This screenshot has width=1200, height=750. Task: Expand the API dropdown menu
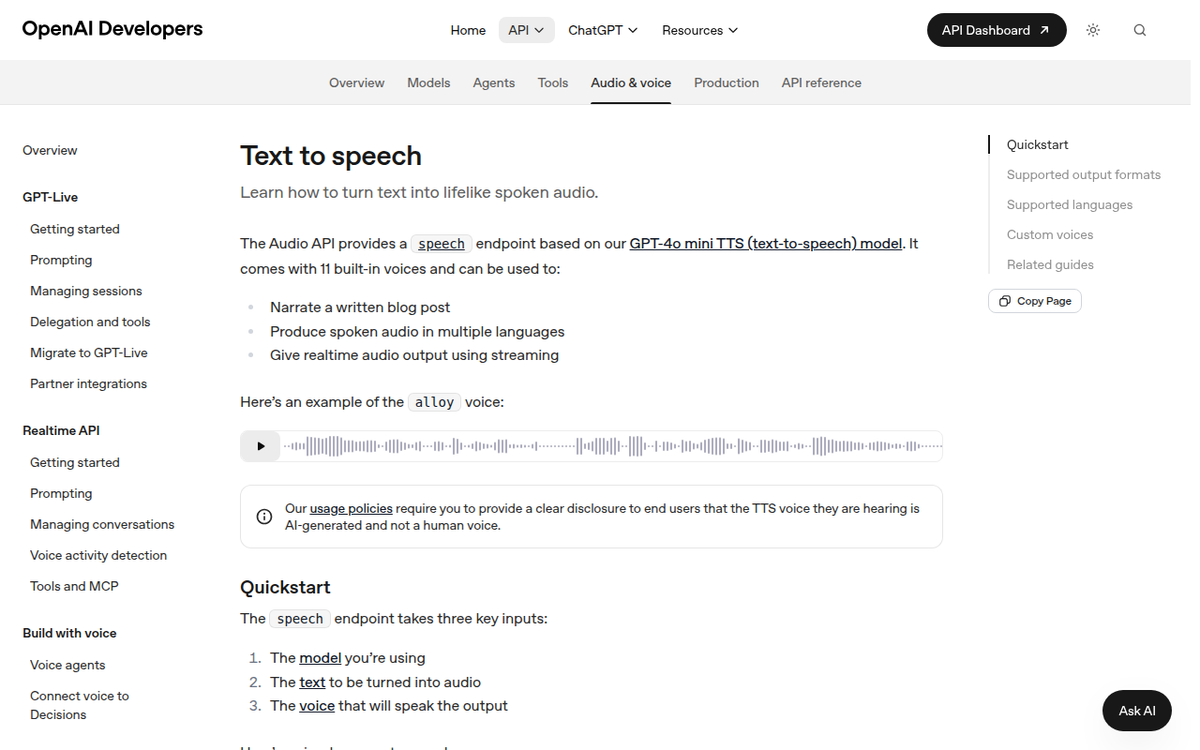coord(526,30)
